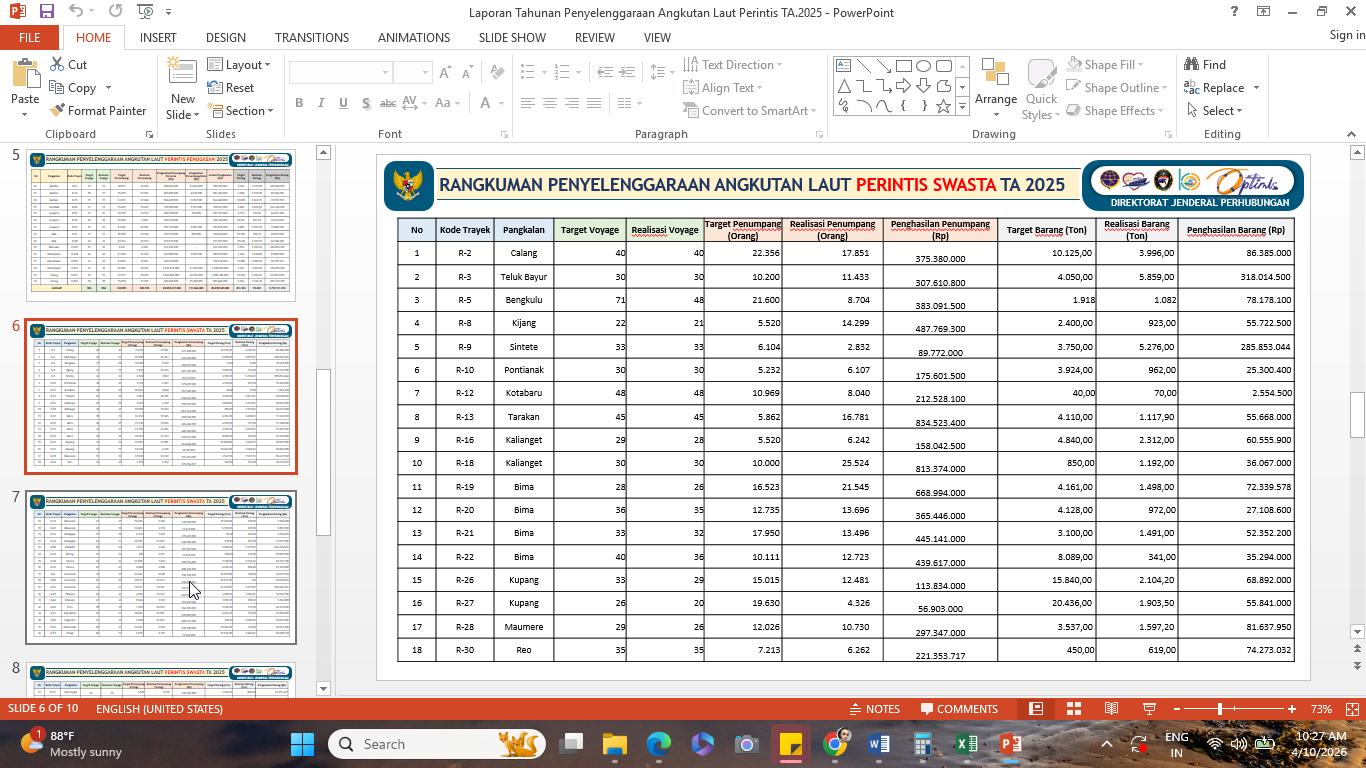Open COMMENTS pane
The width and height of the screenshot is (1366, 768).
pos(959,709)
